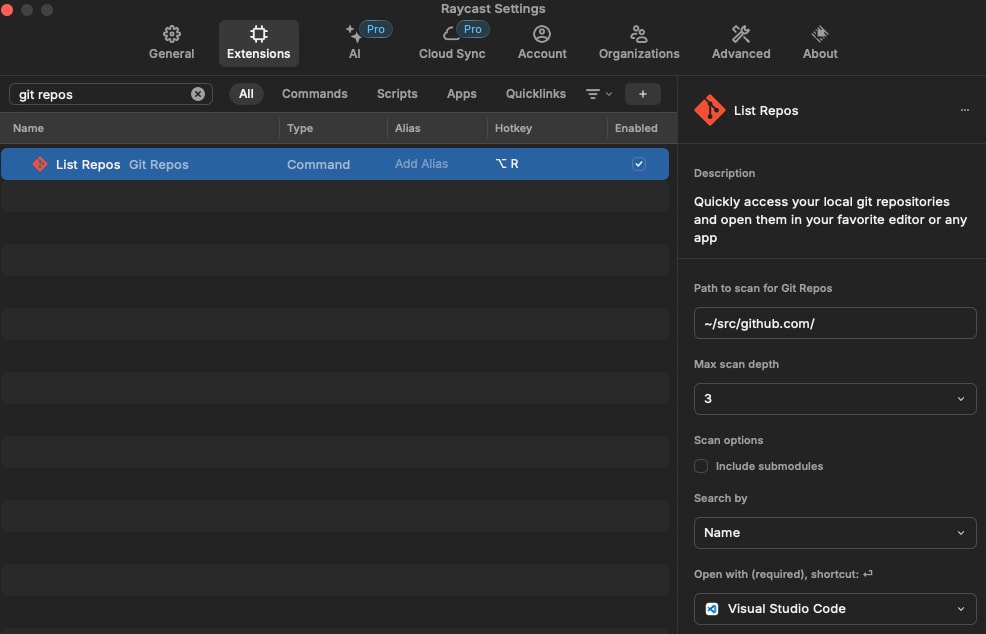Open the filter options dropdown
This screenshot has width=986, height=634.
point(599,94)
